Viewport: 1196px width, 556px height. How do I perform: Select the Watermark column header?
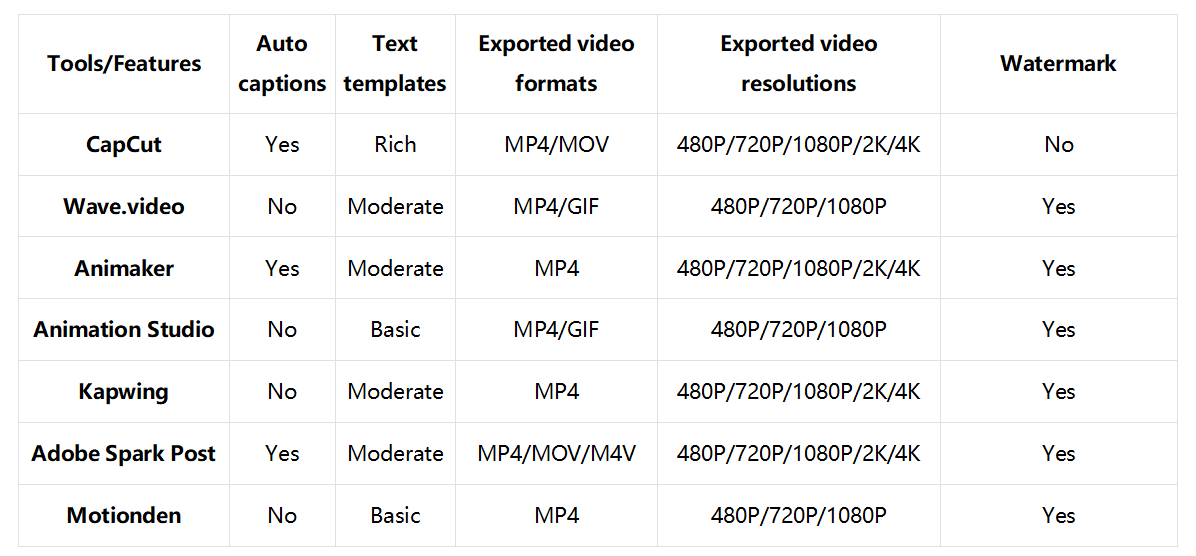pos(1058,64)
